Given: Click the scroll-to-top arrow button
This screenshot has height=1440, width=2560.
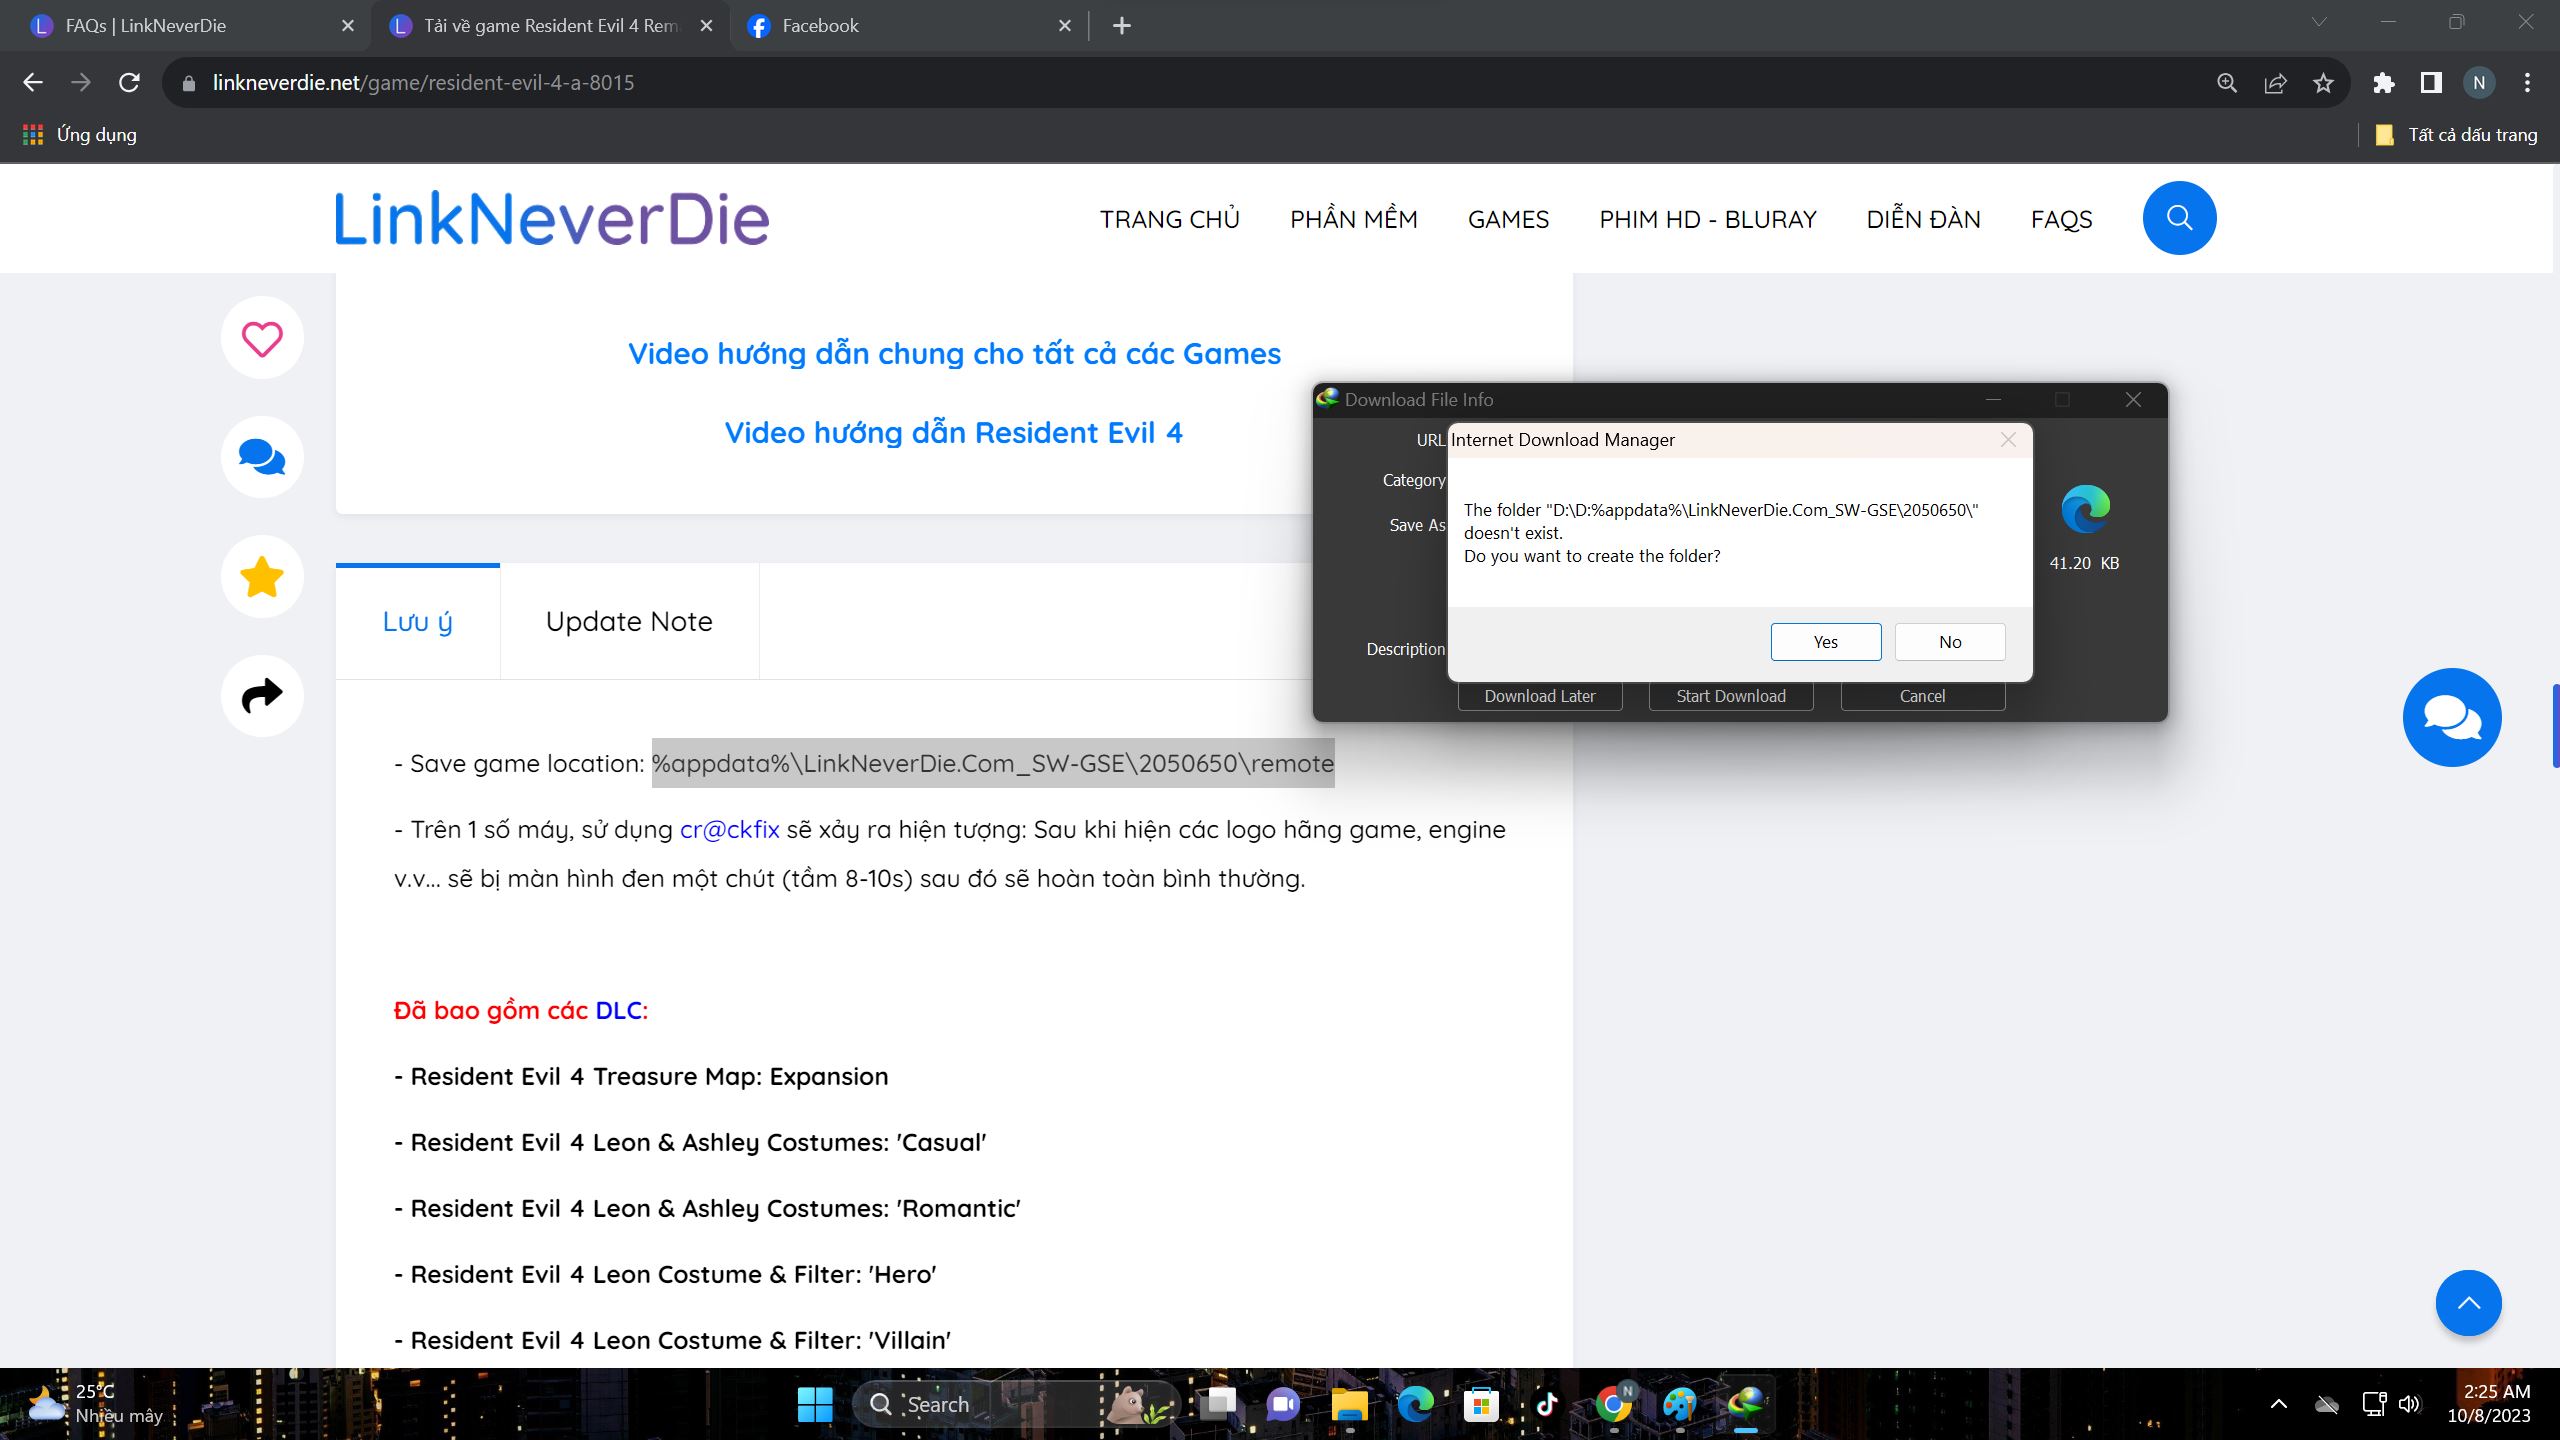Looking at the screenshot, I should pyautogui.click(x=2468, y=1303).
